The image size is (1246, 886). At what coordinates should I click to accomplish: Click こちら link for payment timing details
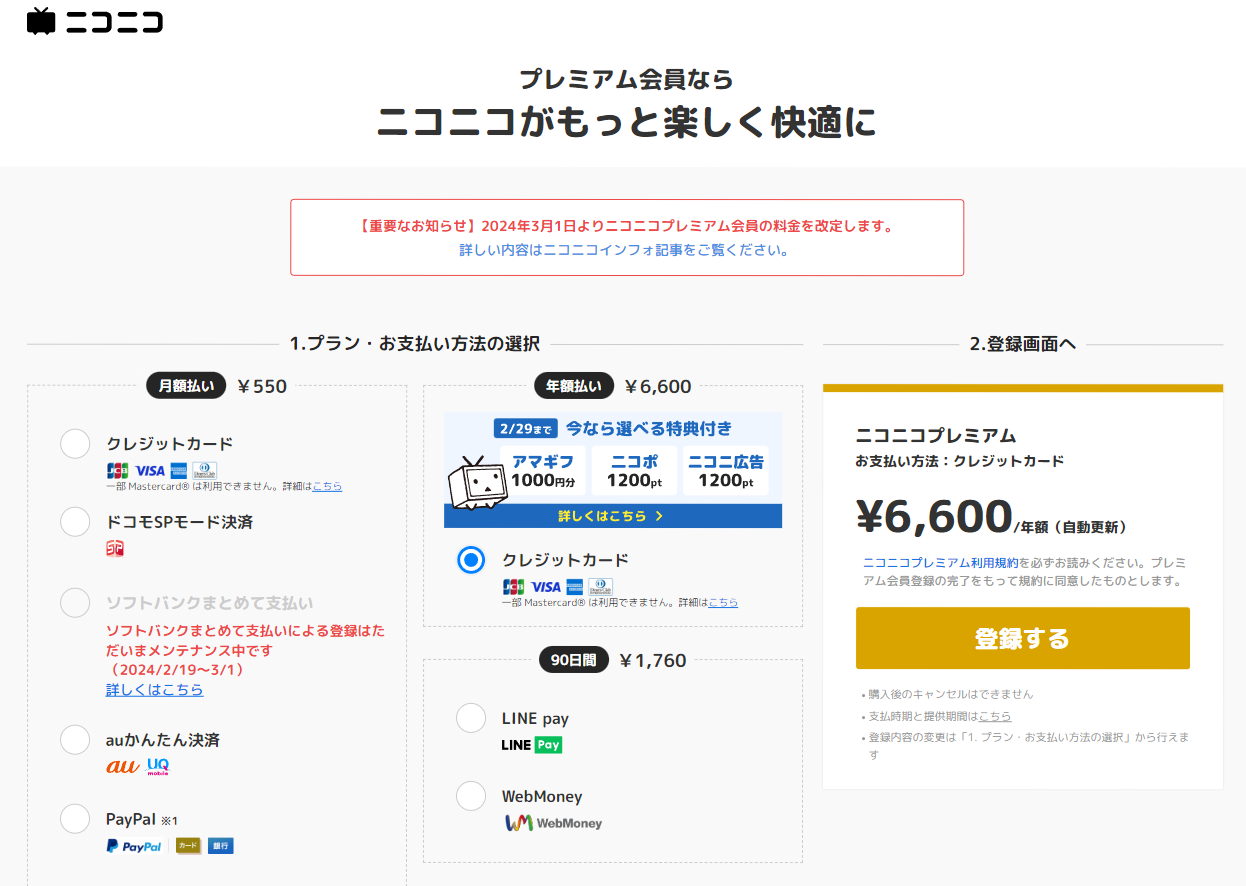[x=995, y=716]
